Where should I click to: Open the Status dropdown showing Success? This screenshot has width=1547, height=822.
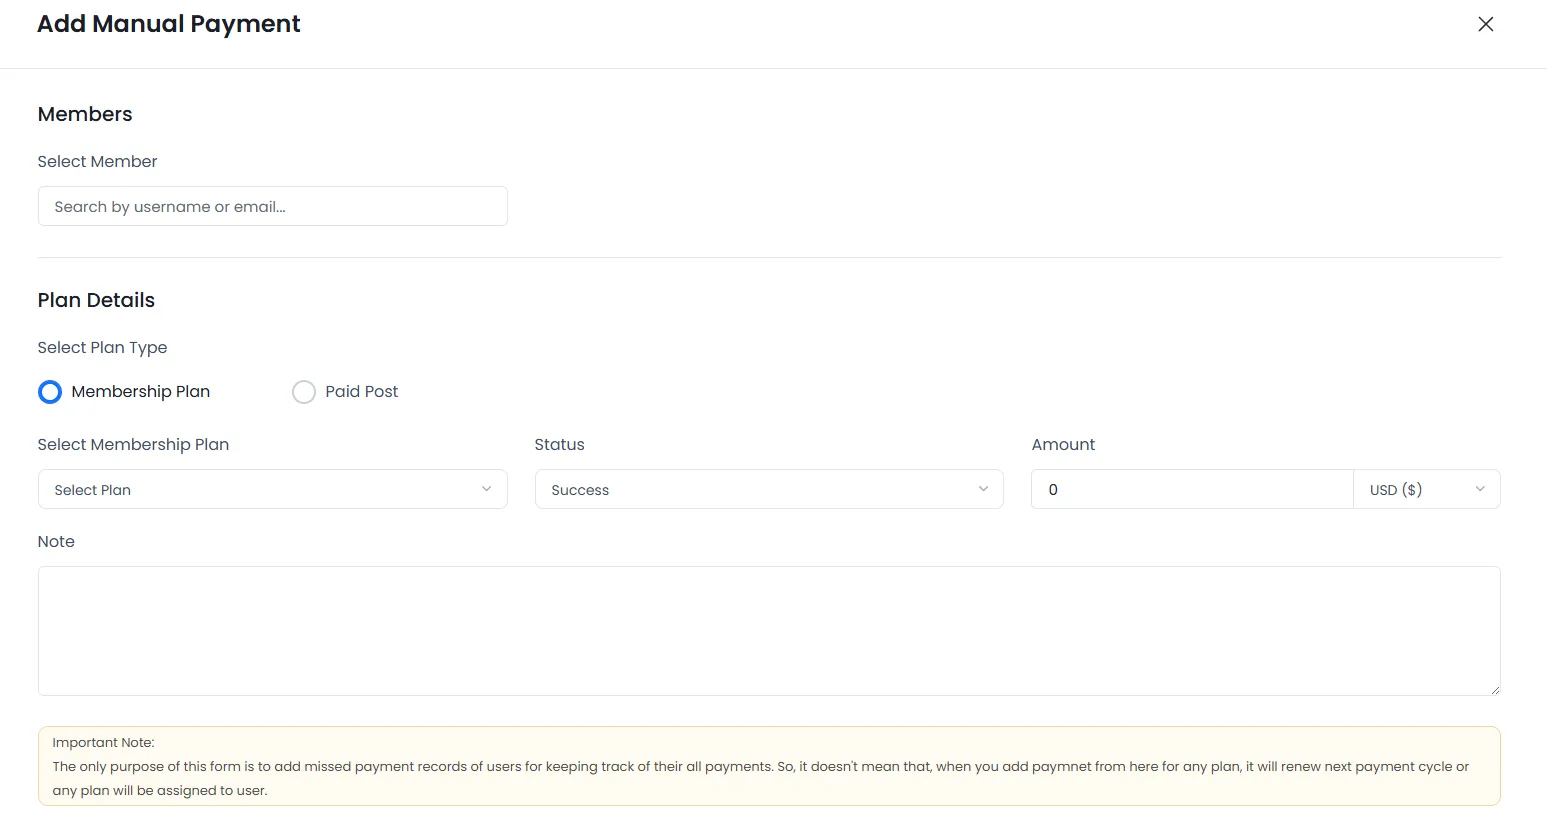(x=769, y=489)
